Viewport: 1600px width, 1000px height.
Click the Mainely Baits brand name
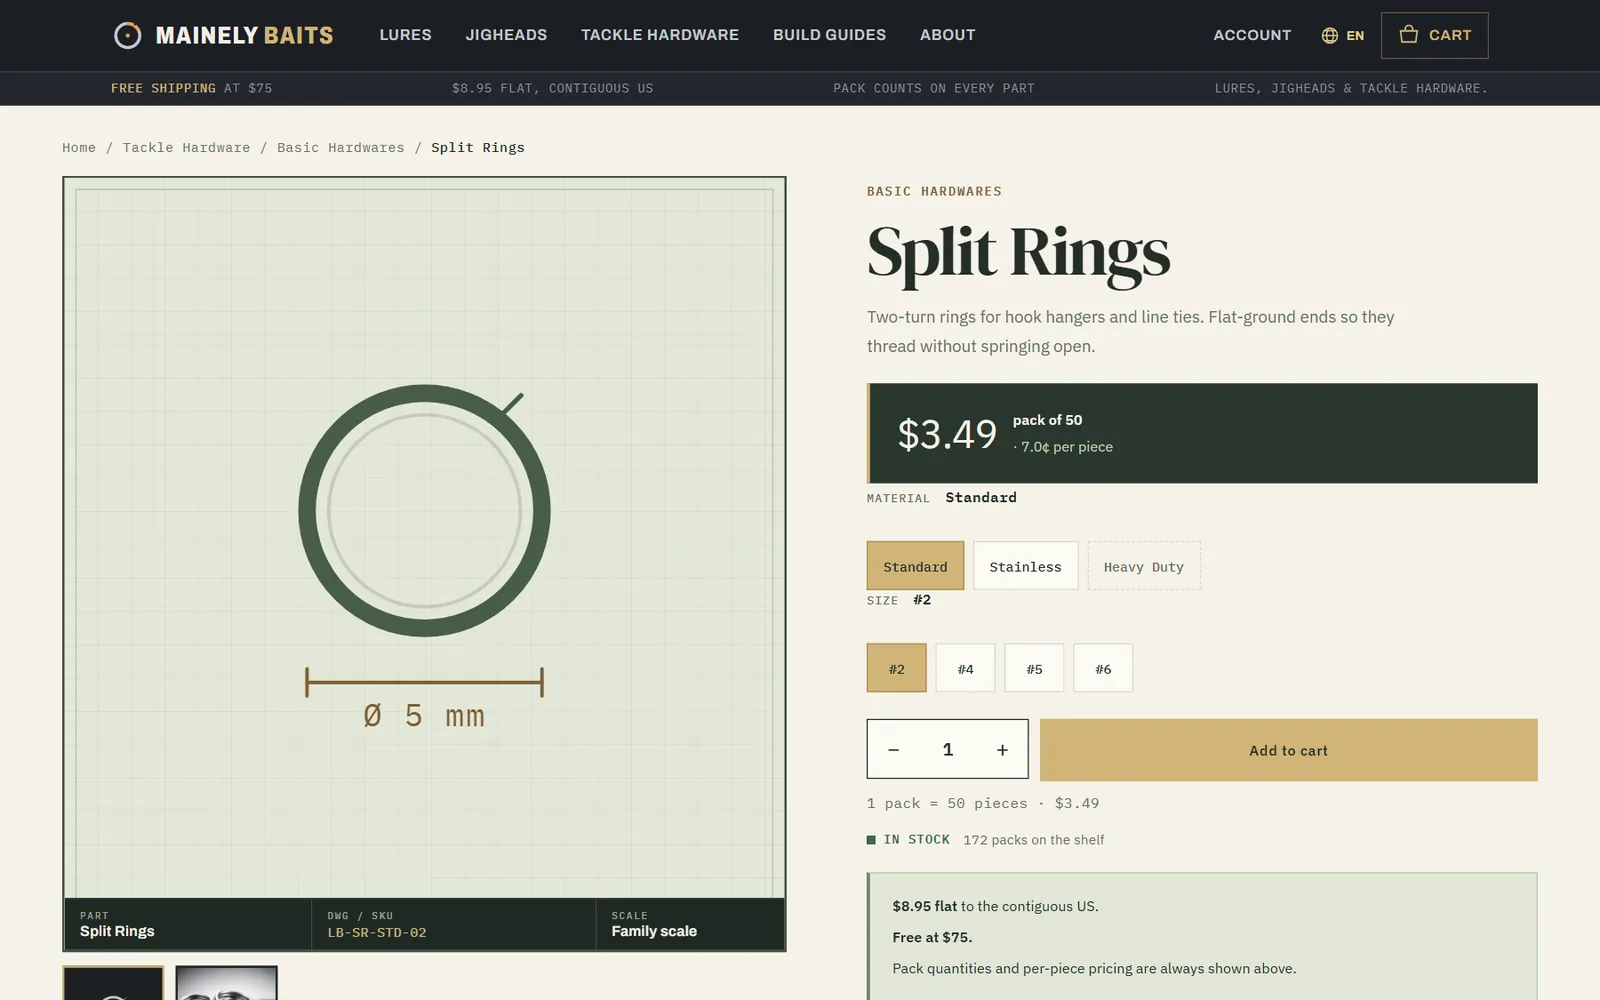[244, 35]
